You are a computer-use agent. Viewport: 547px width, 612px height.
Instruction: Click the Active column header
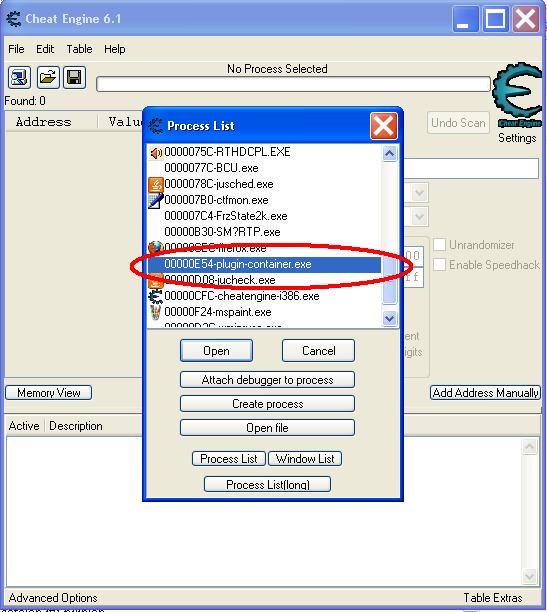pyautogui.click(x=24, y=426)
